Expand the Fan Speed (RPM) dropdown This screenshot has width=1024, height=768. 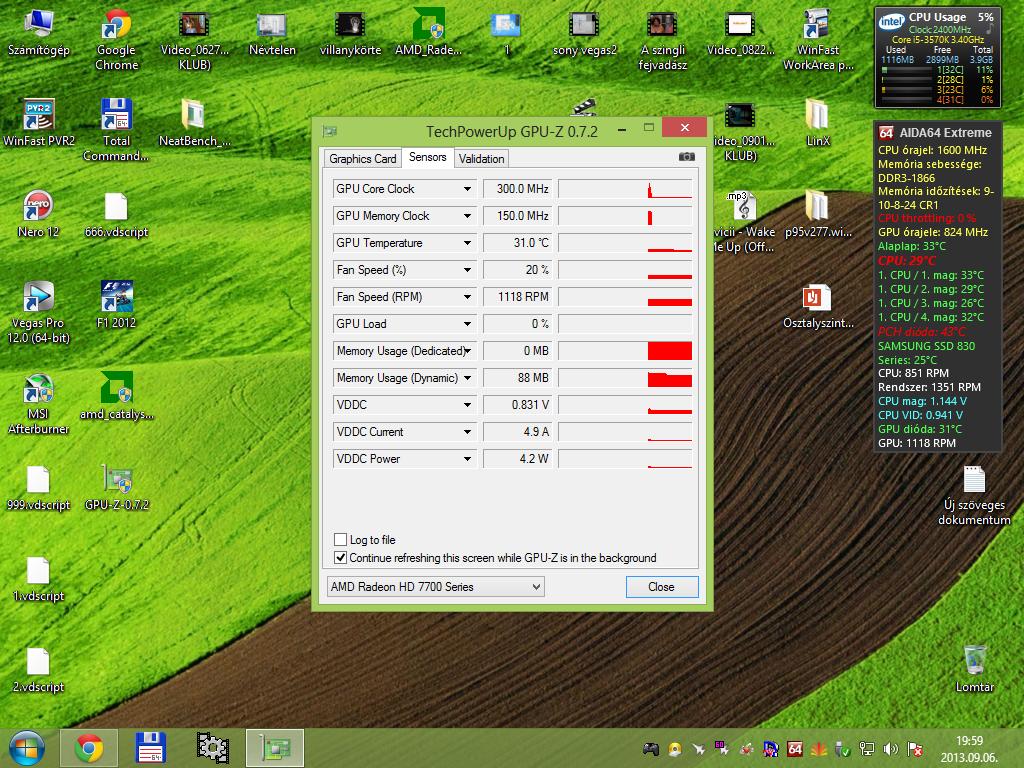click(x=468, y=296)
